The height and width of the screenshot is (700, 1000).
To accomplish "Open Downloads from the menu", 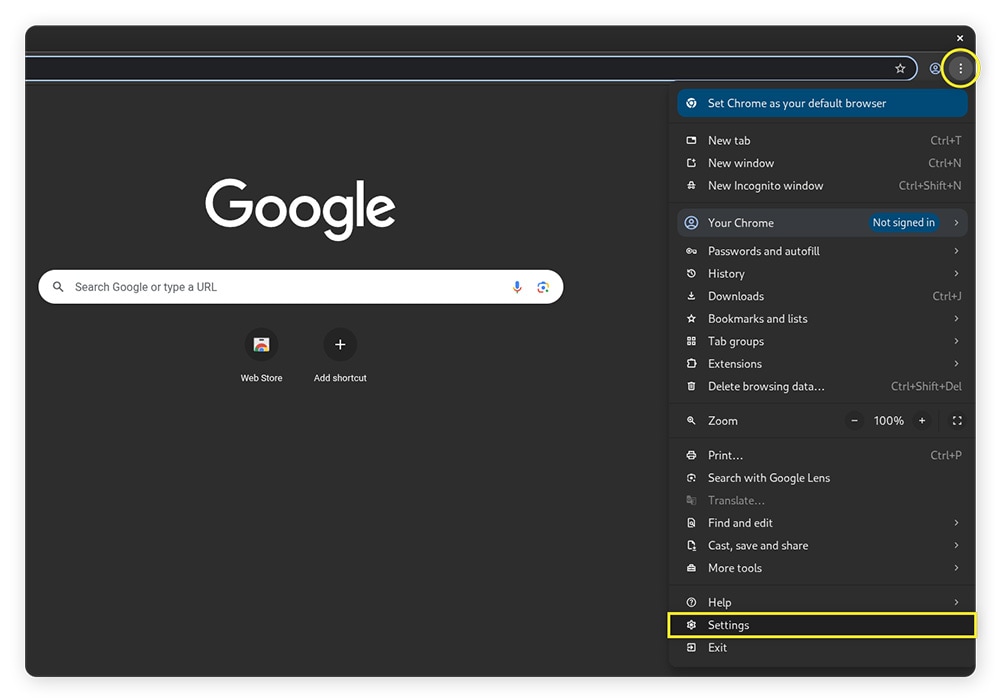I will 822,296.
